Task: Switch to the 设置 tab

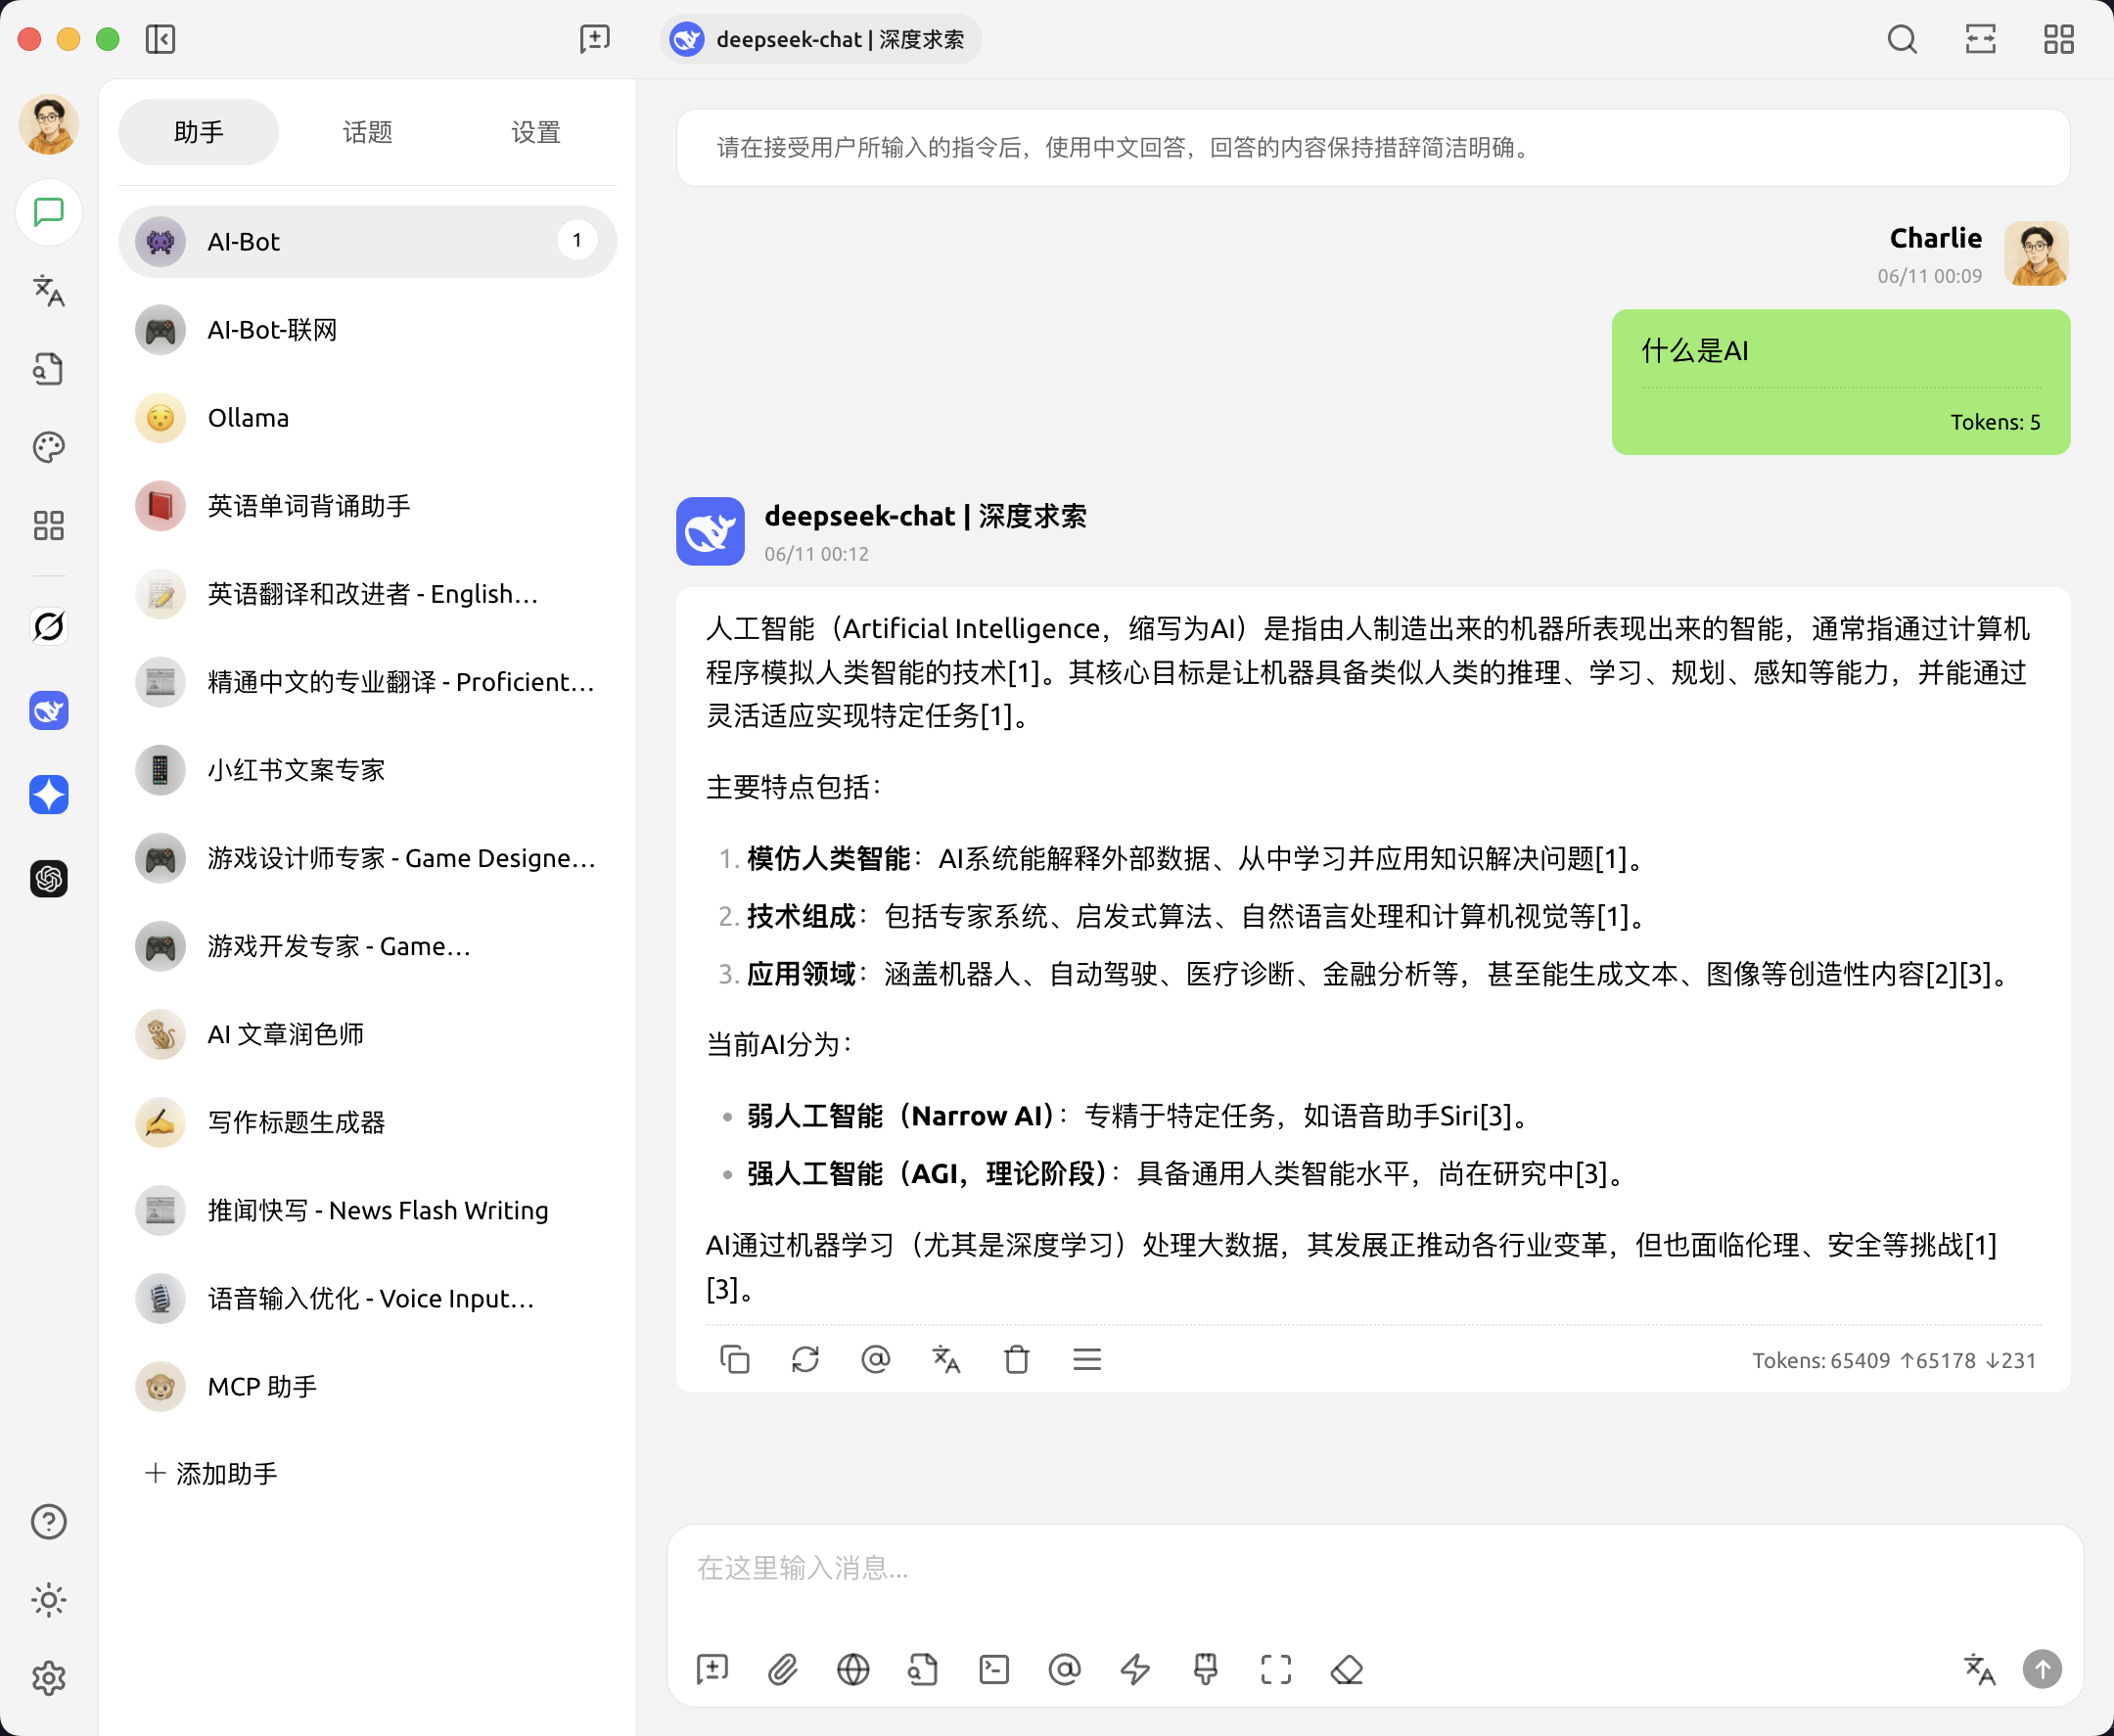Action: click(536, 132)
